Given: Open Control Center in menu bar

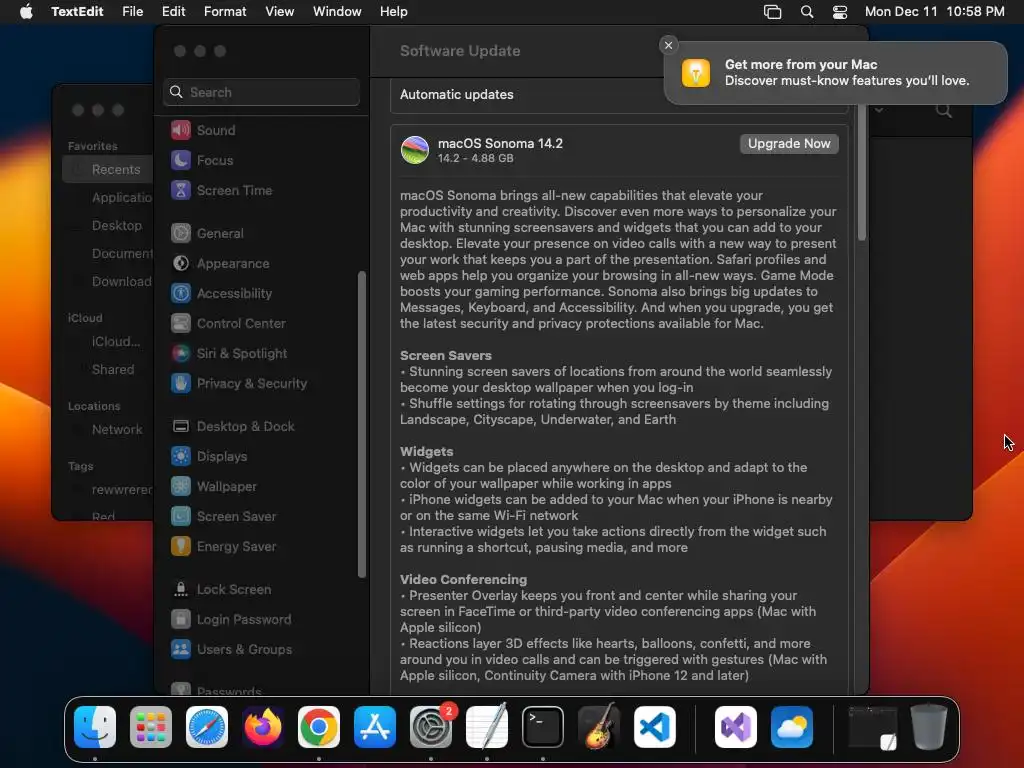Looking at the screenshot, I should point(840,12).
